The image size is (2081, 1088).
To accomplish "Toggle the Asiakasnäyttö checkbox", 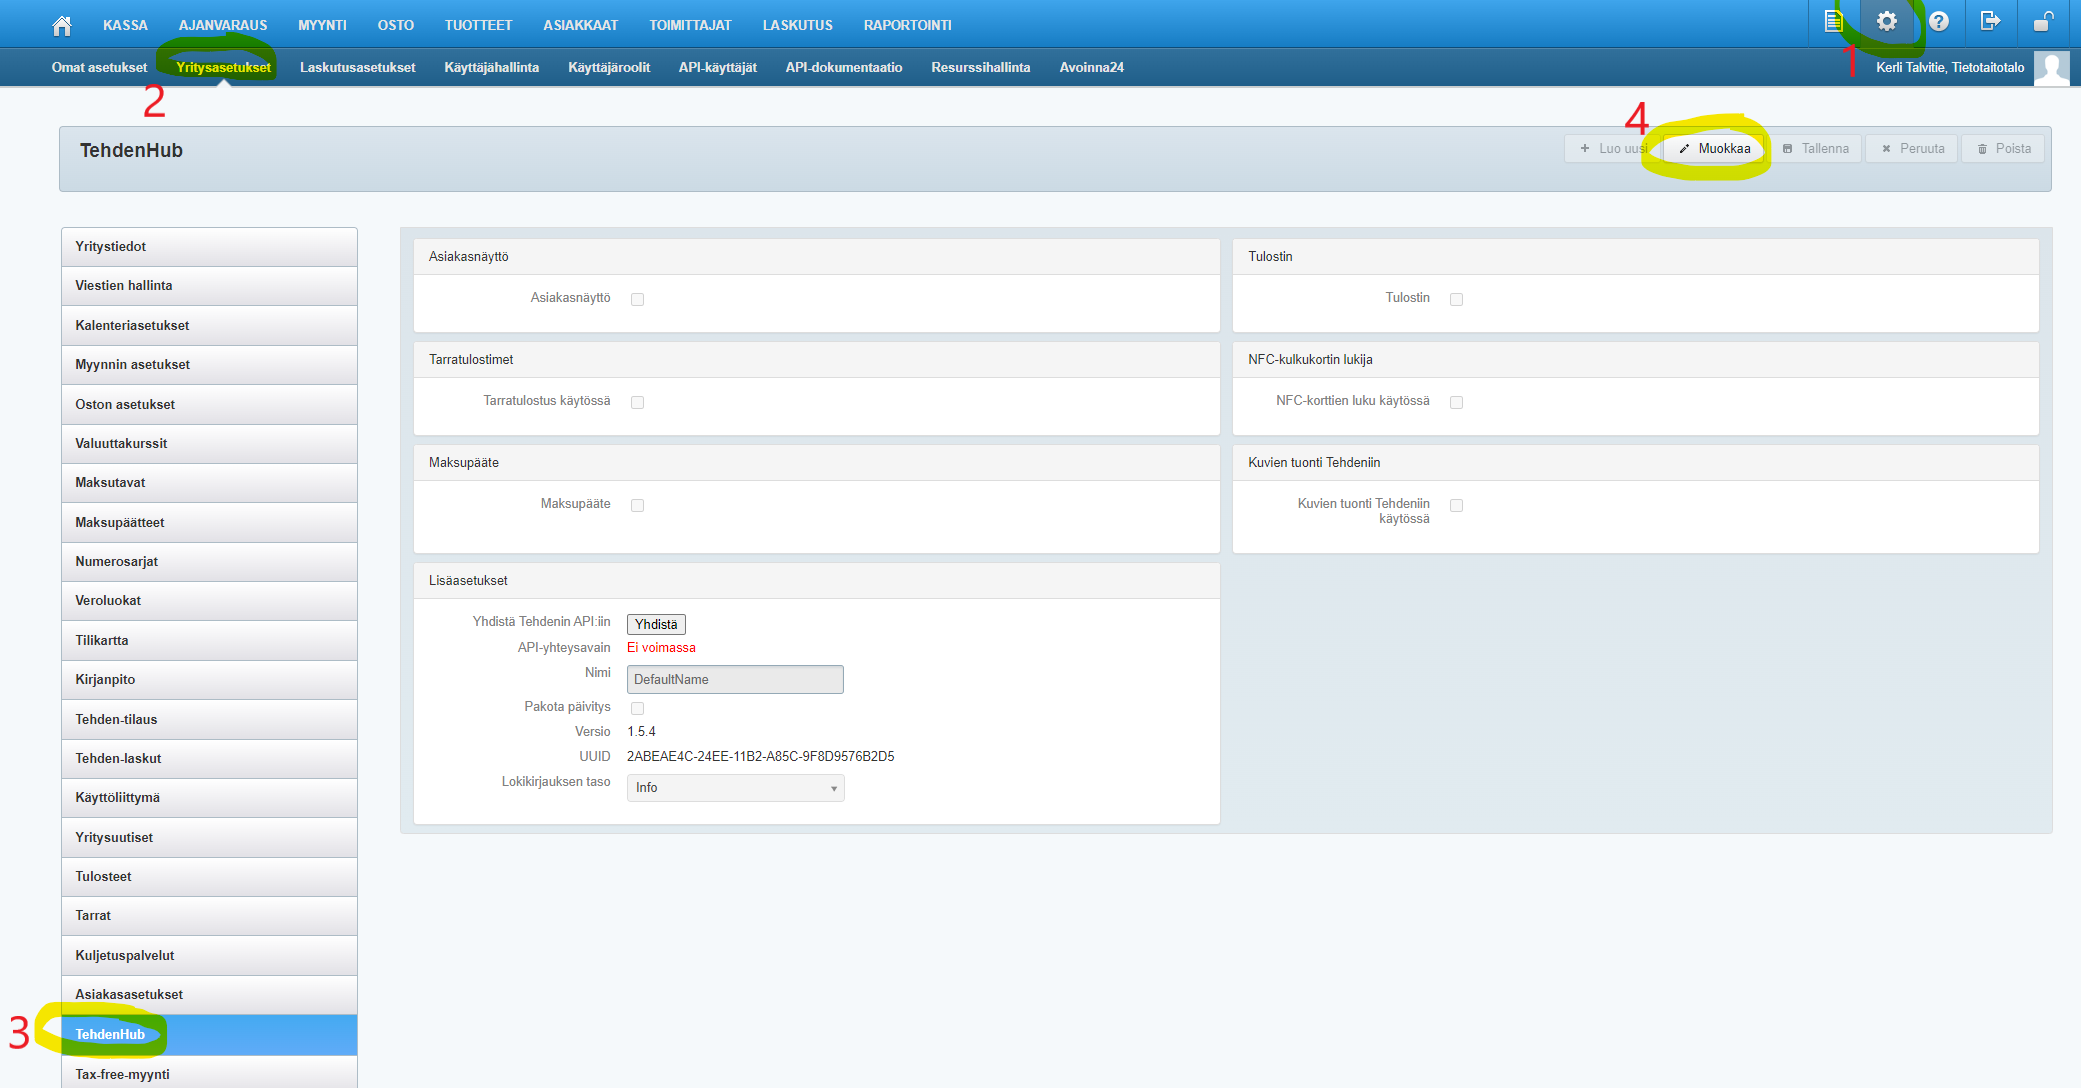I will 637,299.
